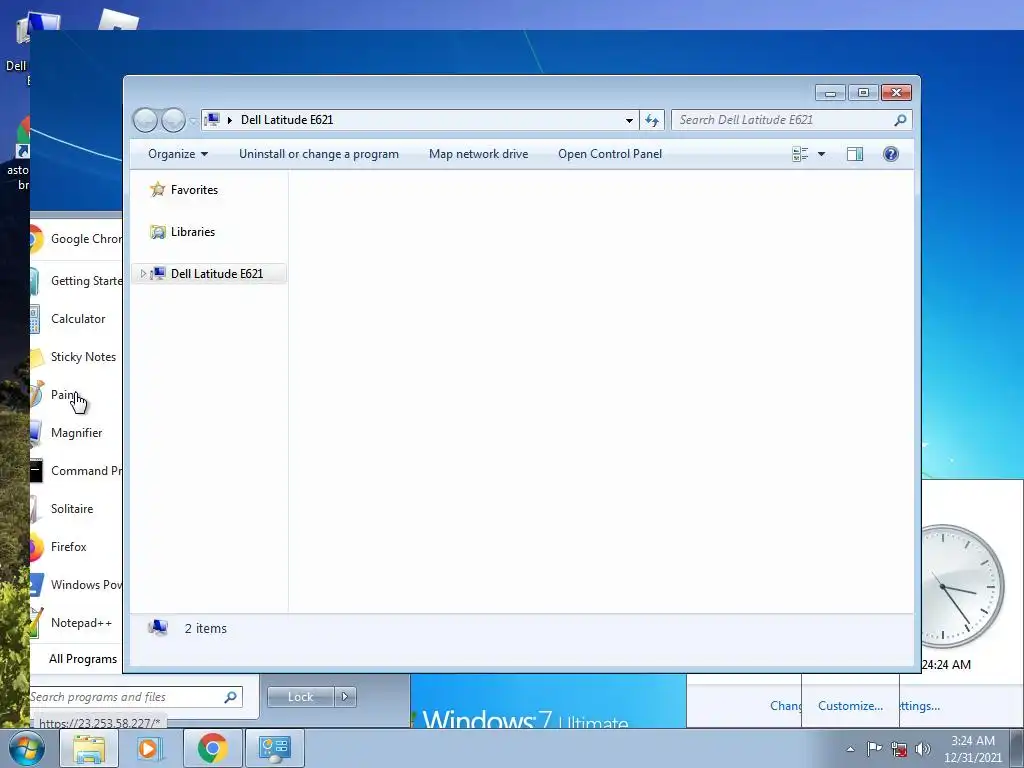1024x768 pixels.
Task: Click the taskbar clock 3:24 AM
Action: point(972,741)
